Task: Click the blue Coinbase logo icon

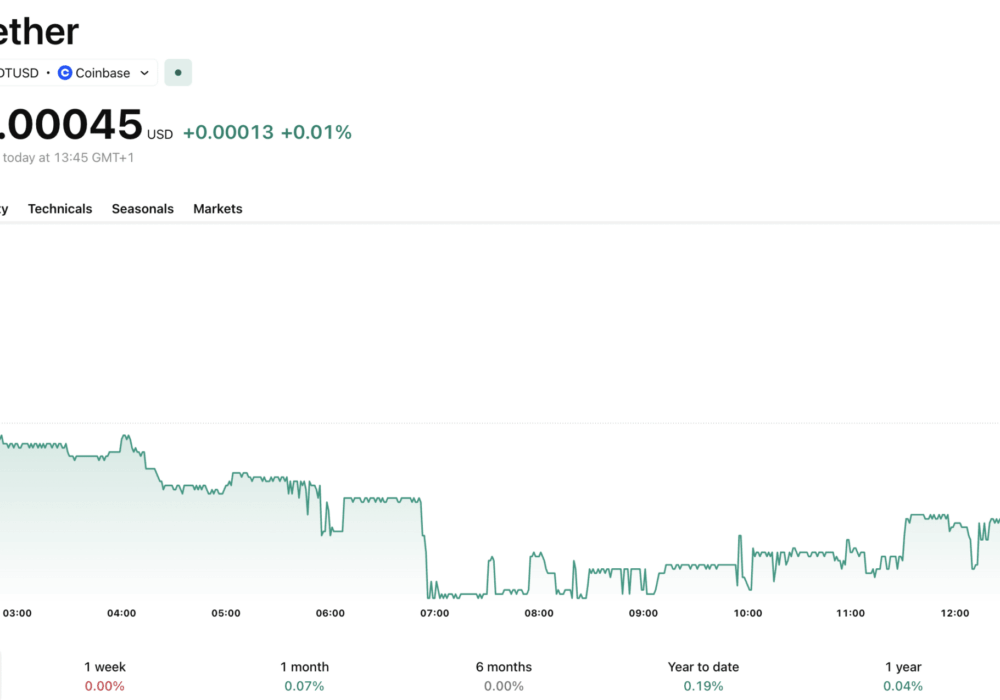Action: tap(65, 73)
